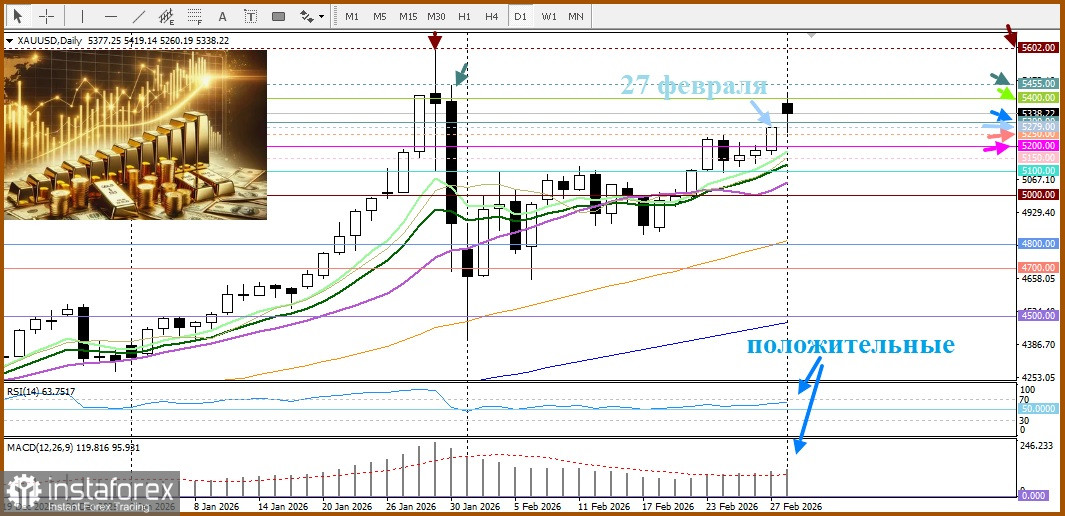Draw a vertical line tool
The width and height of the screenshot is (1065, 516).
83,16
